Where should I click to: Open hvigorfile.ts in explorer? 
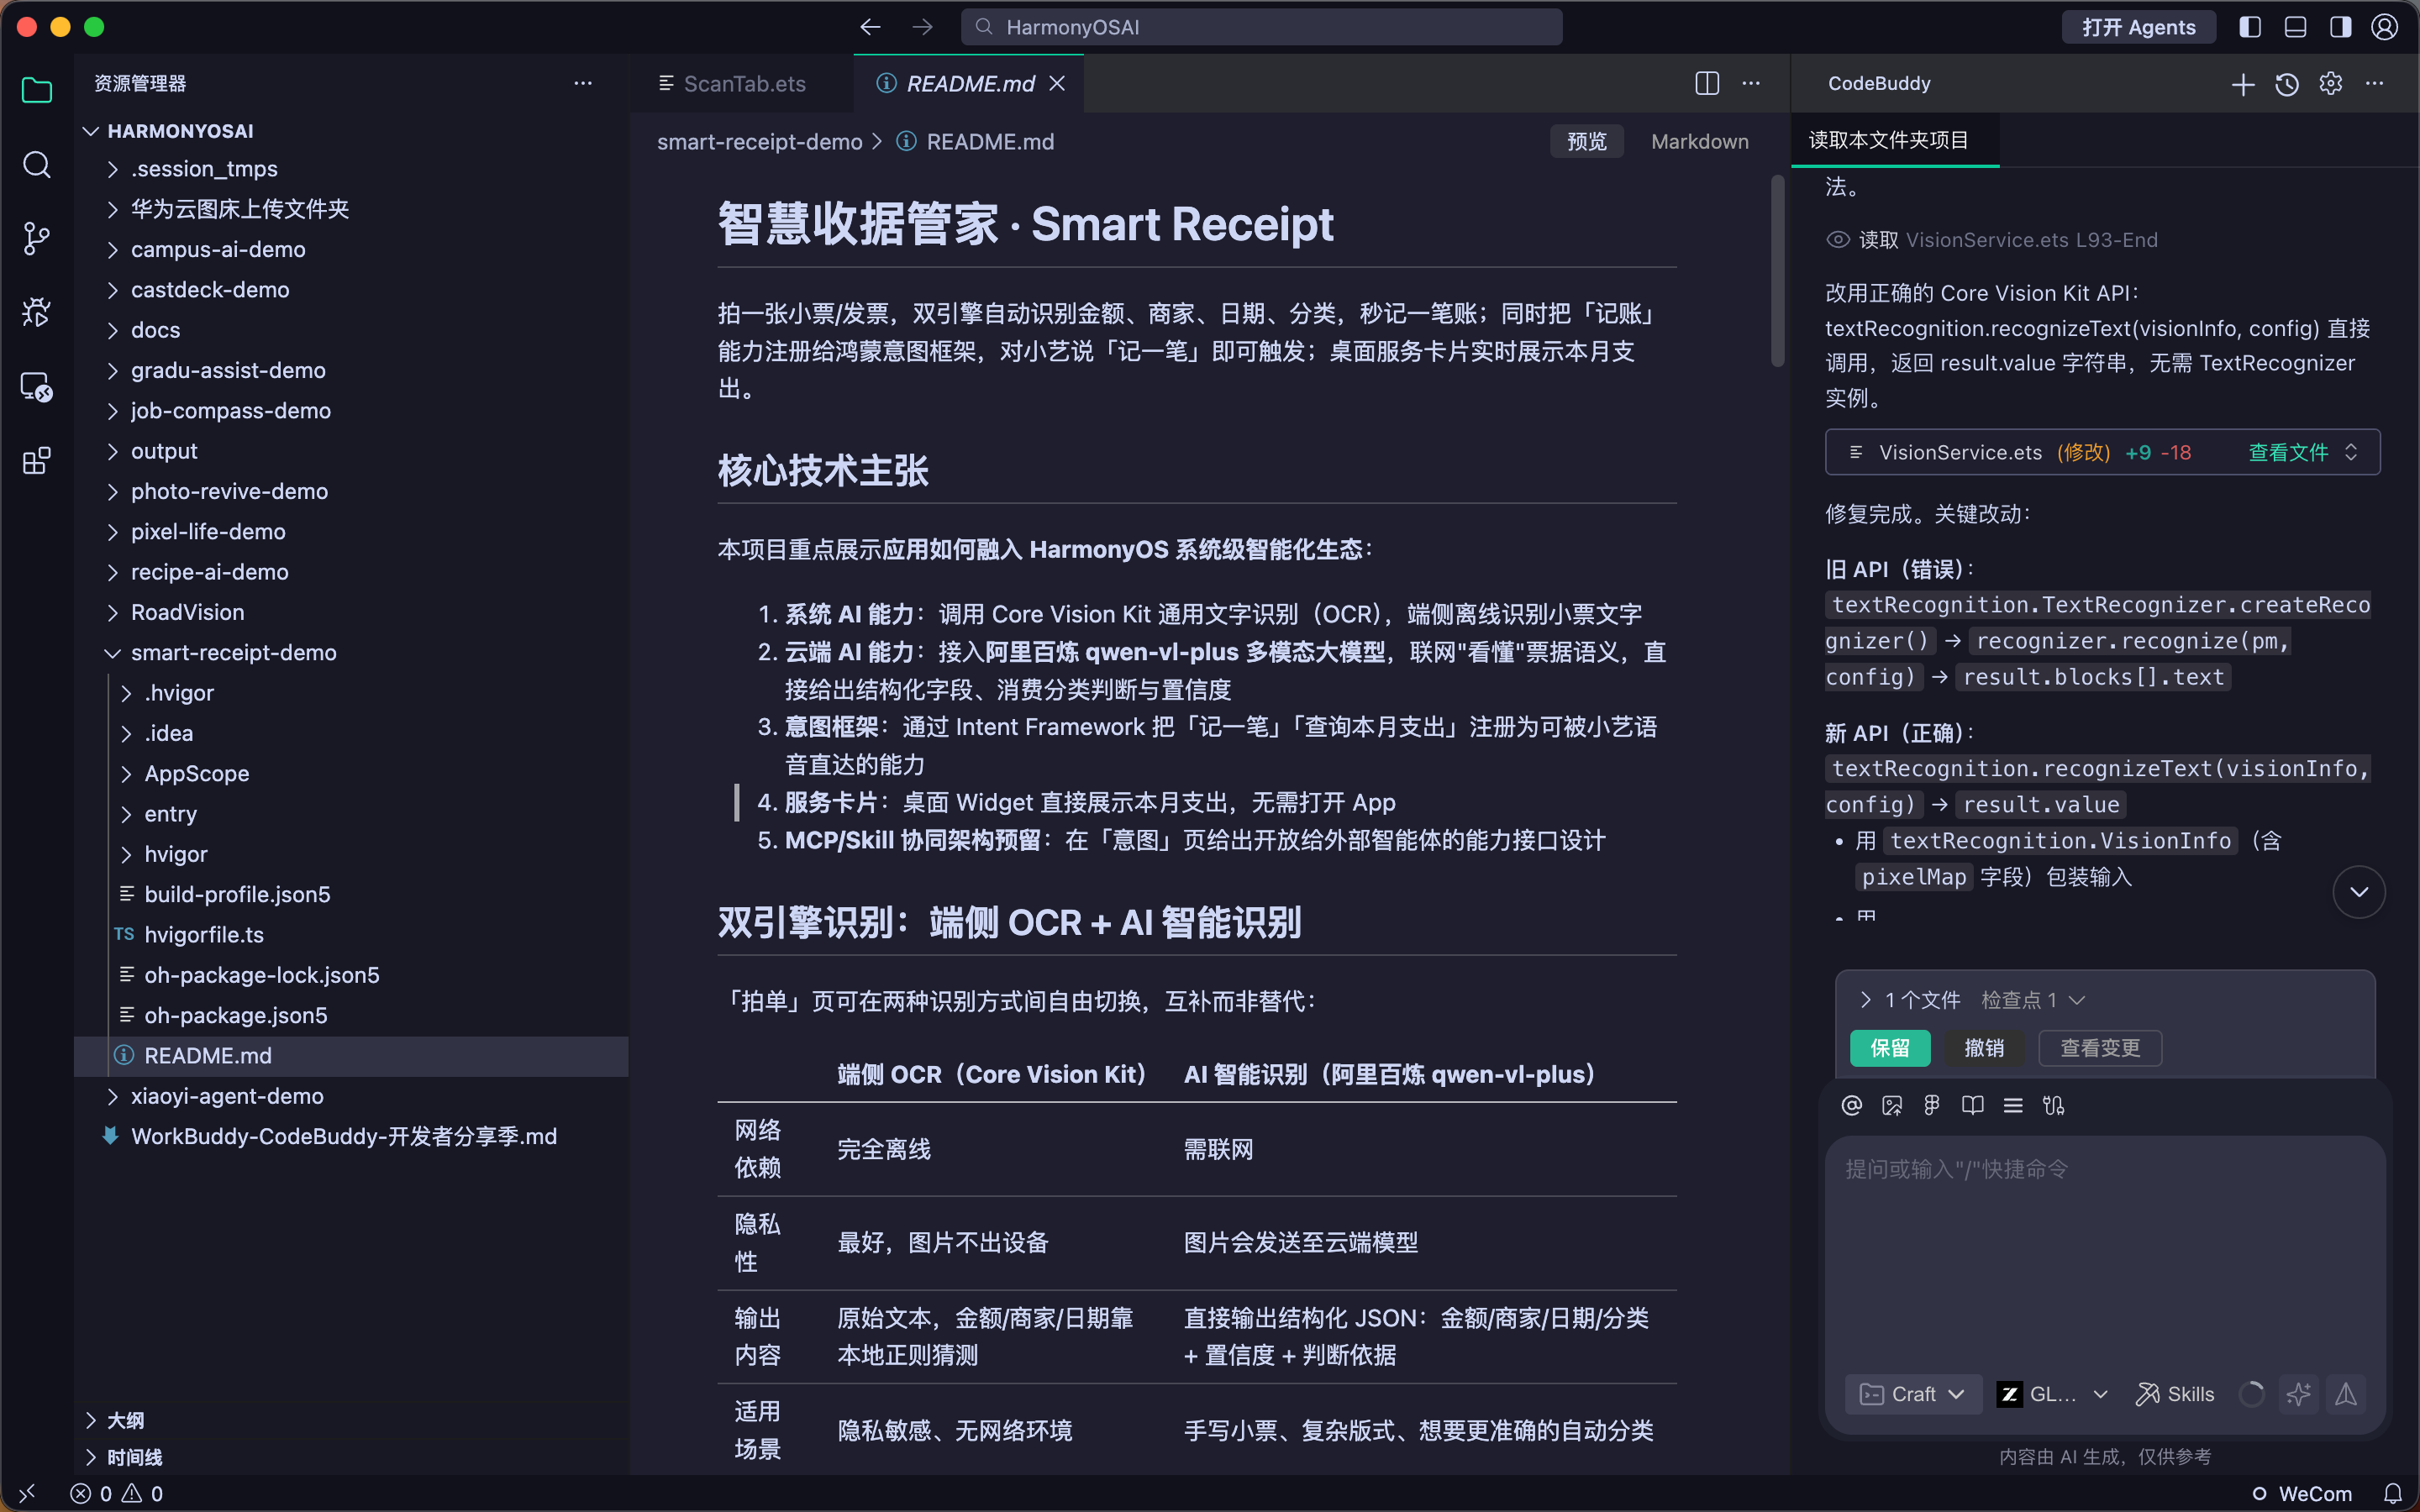coord(204,935)
